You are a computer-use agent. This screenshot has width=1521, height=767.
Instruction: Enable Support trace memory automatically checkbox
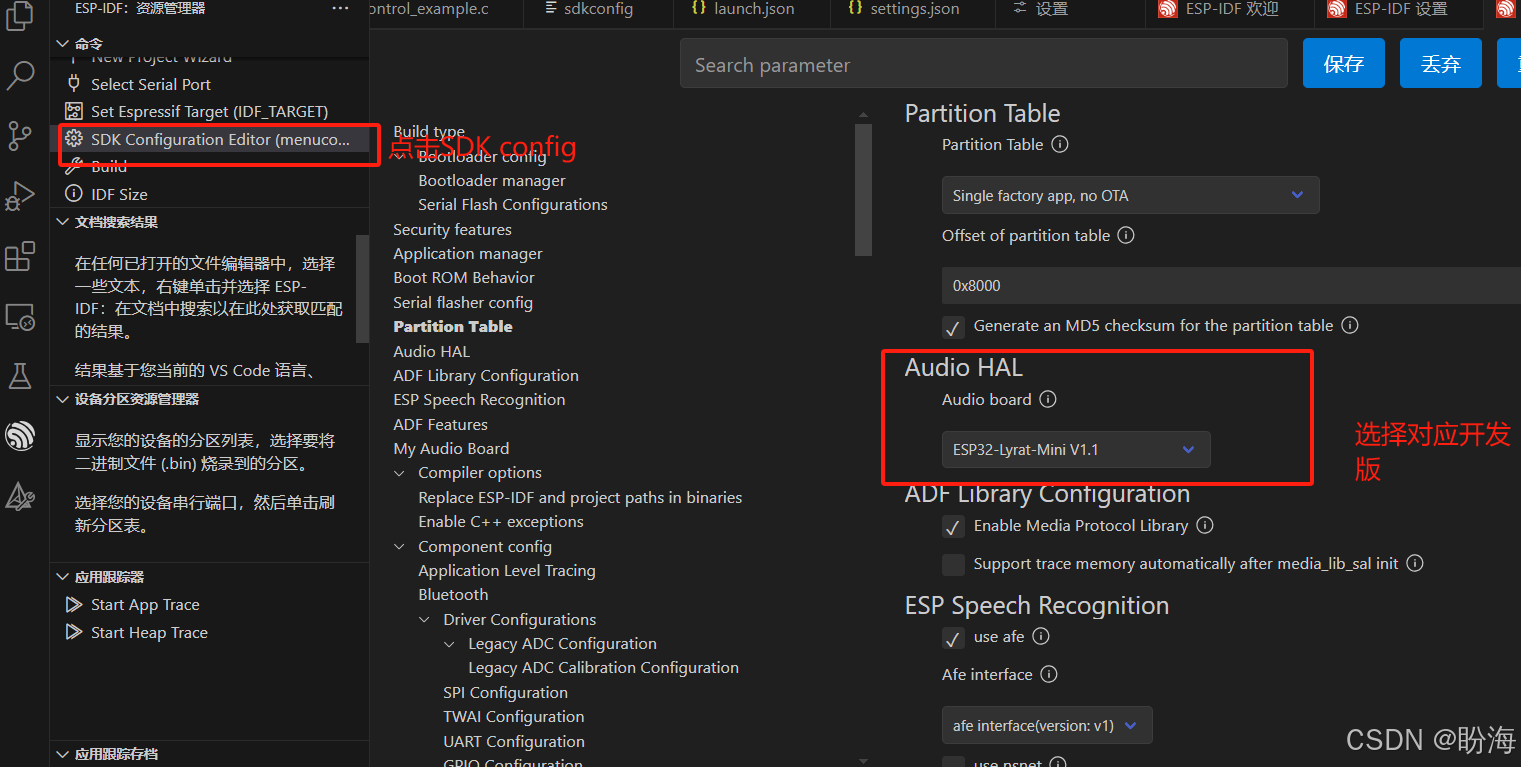[x=953, y=564]
